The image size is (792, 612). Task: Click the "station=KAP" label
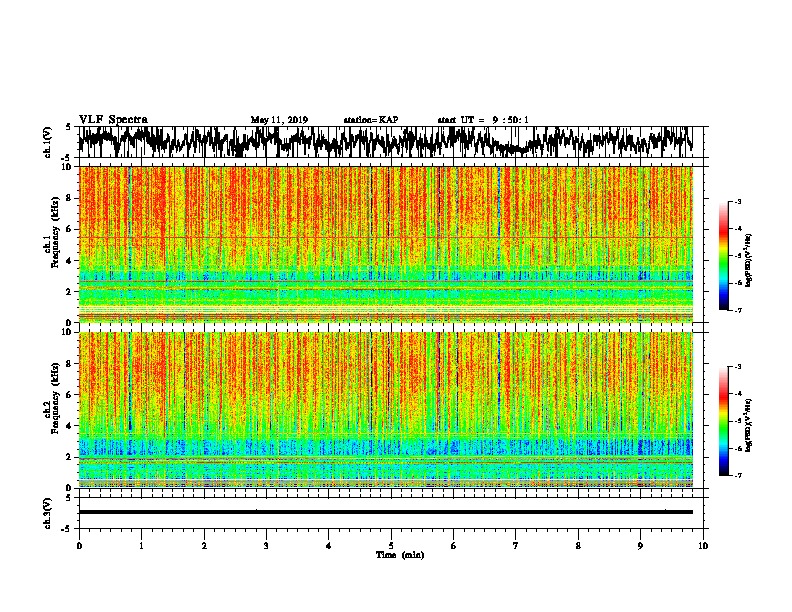tap(371, 120)
